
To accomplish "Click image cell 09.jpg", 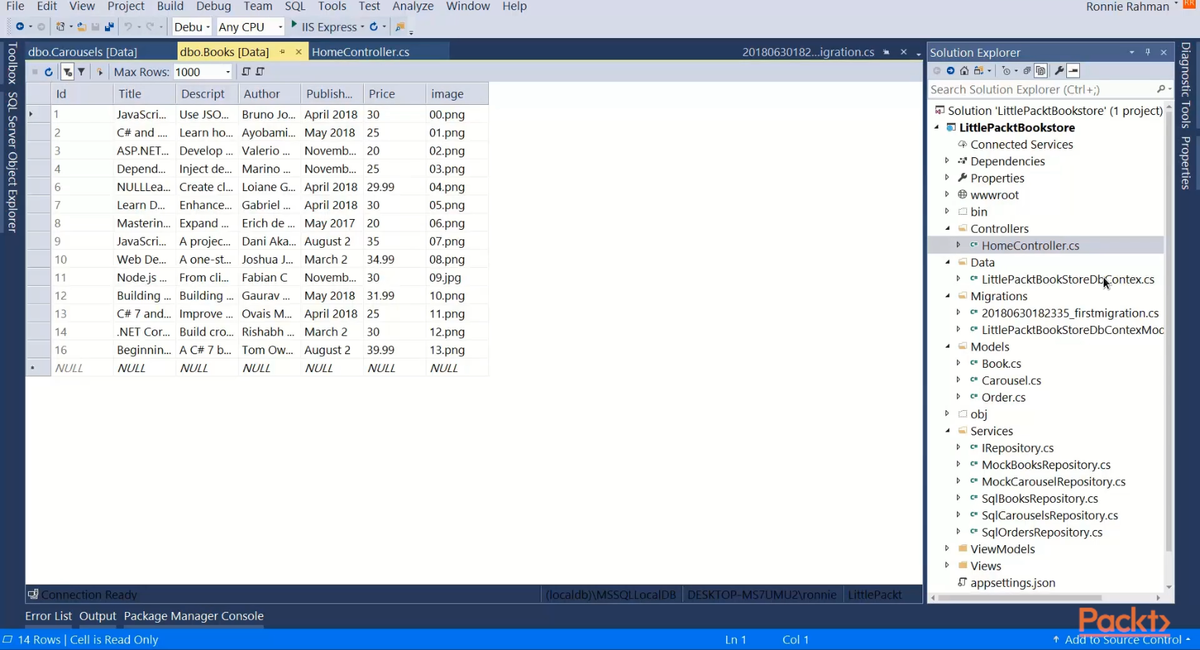I will click(x=456, y=278).
